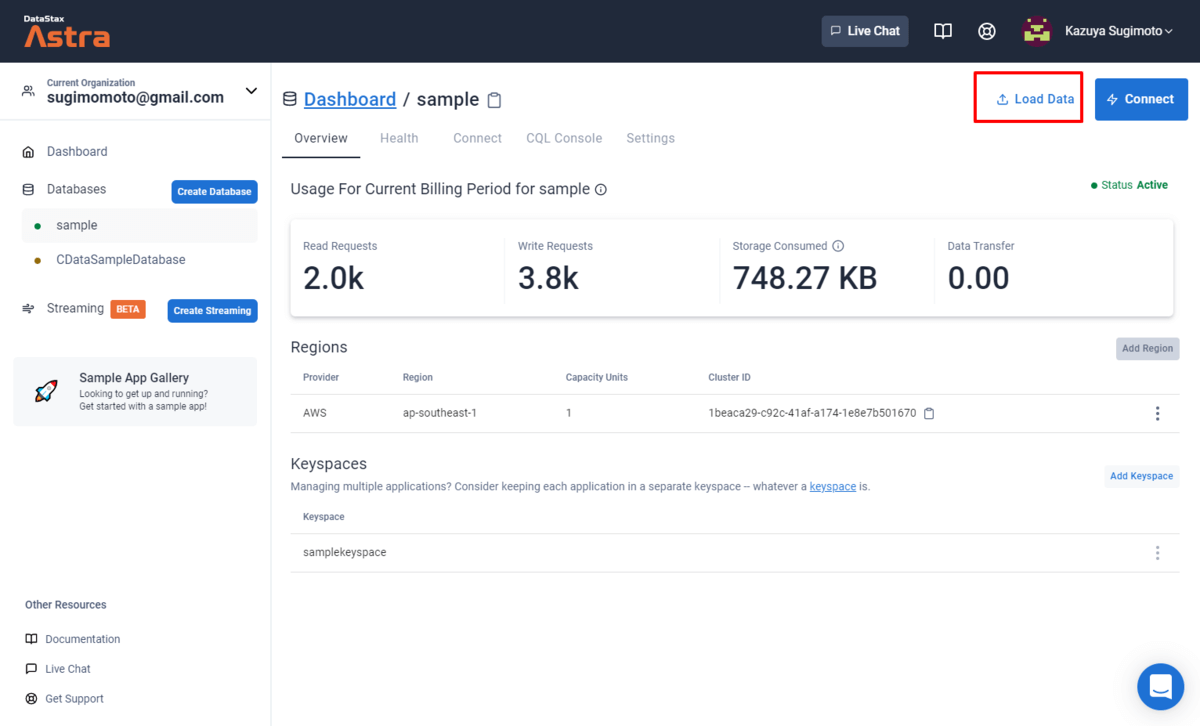The width and height of the screenshot is (1200, 726).
Task: Open the CQL Console tab
Action: point(564,138)
